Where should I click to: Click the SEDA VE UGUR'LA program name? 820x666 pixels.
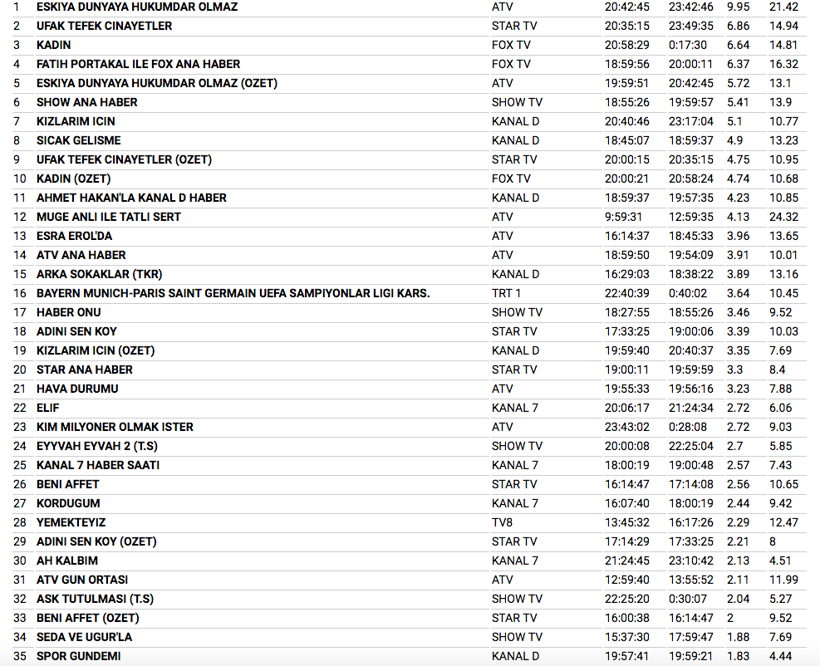coord(84,637)
